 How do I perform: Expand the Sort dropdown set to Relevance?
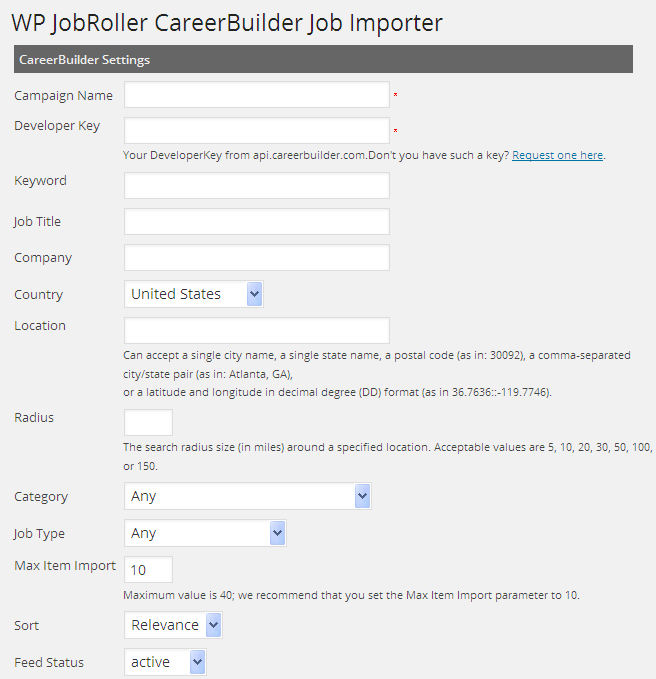(x=173, y=625)
